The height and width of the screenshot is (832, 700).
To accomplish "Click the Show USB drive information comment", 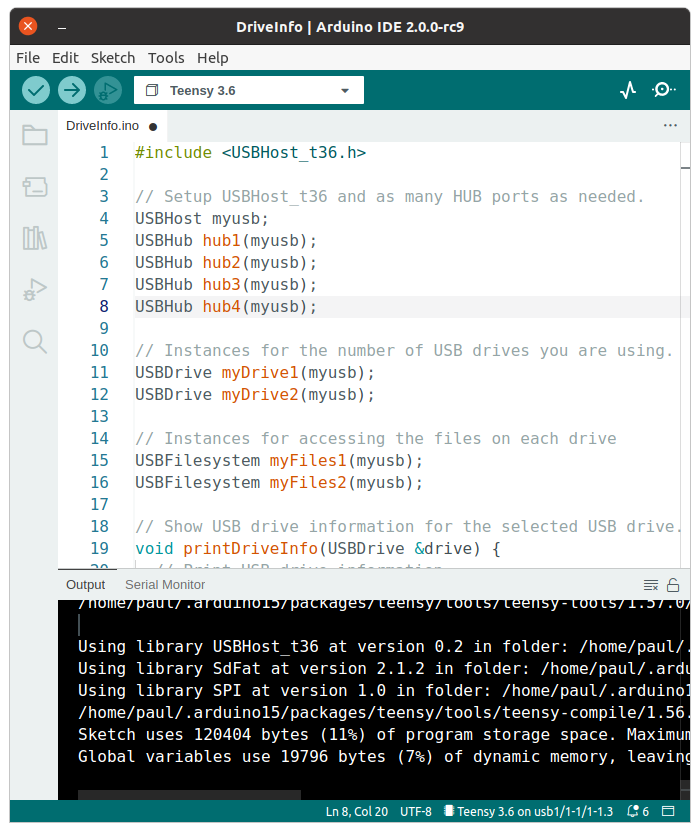I will (x=408, y=526).
